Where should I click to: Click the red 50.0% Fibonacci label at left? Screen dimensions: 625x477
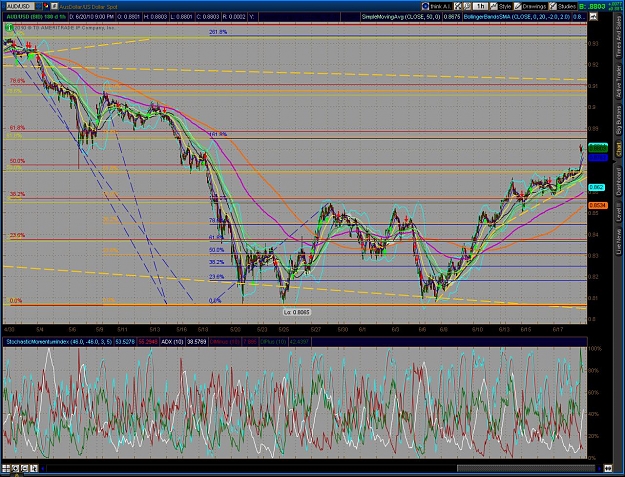click(17, 161)
